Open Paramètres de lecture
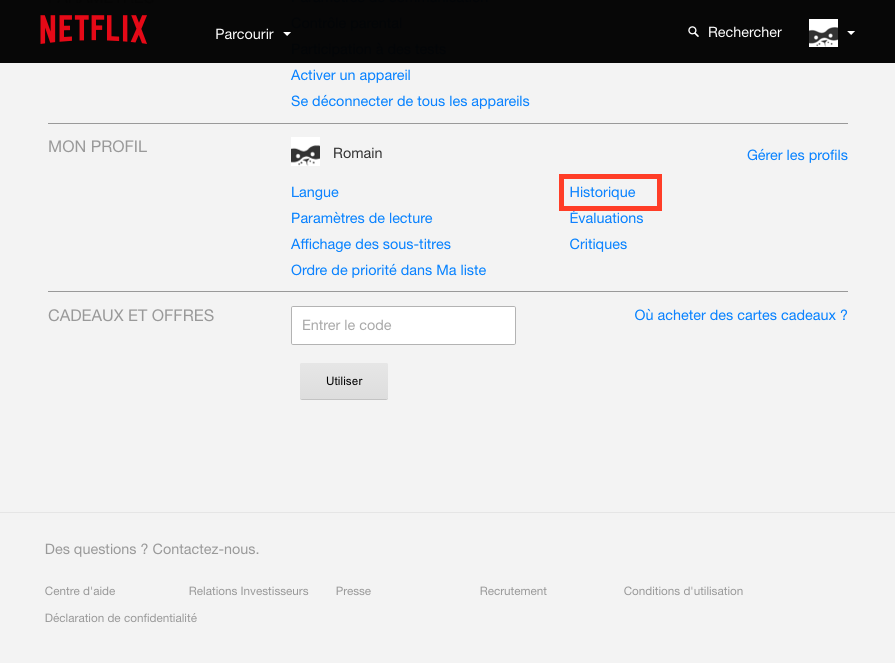The height and width of the screenshot is (663, 895). point(361,218)
